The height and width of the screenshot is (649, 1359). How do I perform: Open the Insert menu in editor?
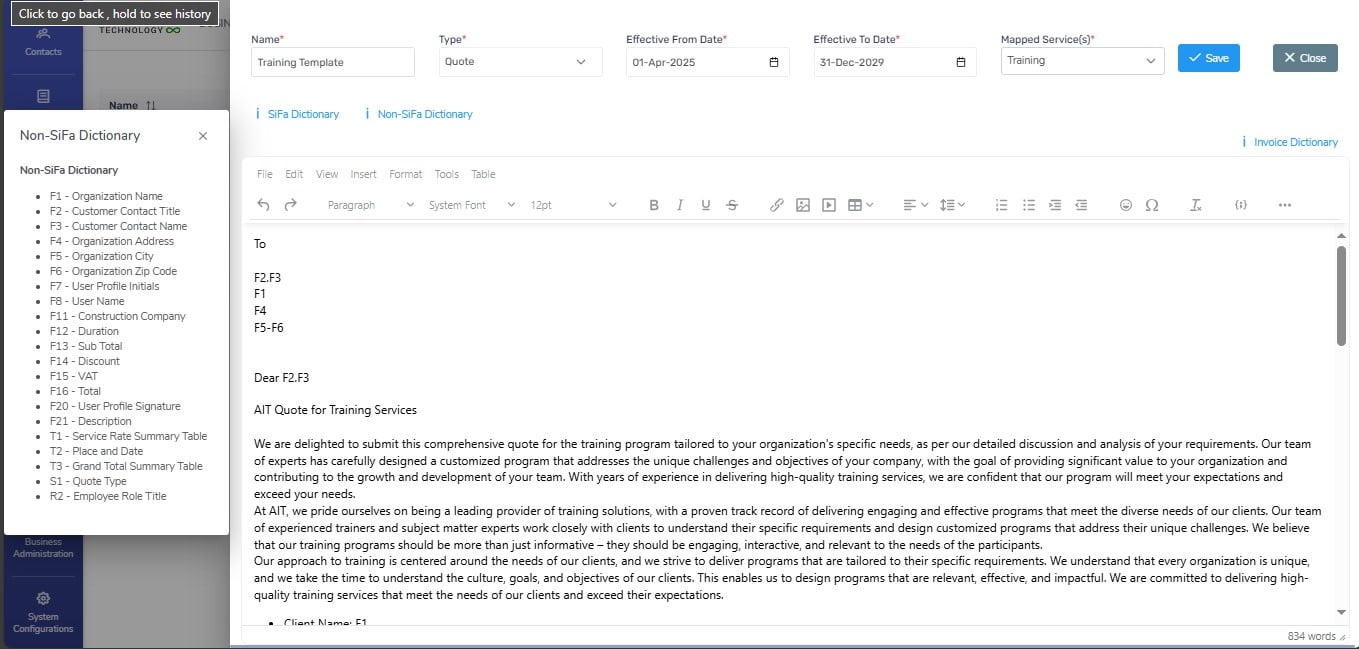363,174
